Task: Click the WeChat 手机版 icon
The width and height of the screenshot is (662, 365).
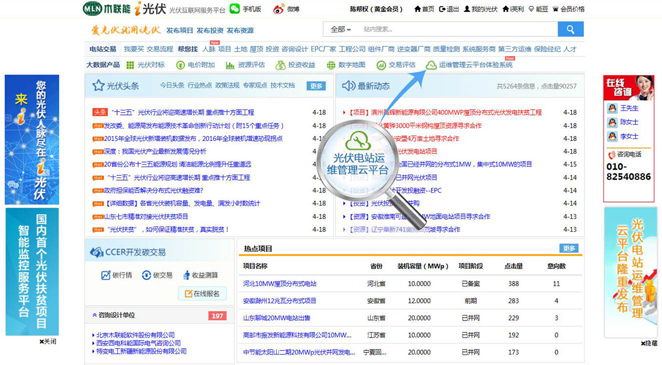Action: (235, 8)
